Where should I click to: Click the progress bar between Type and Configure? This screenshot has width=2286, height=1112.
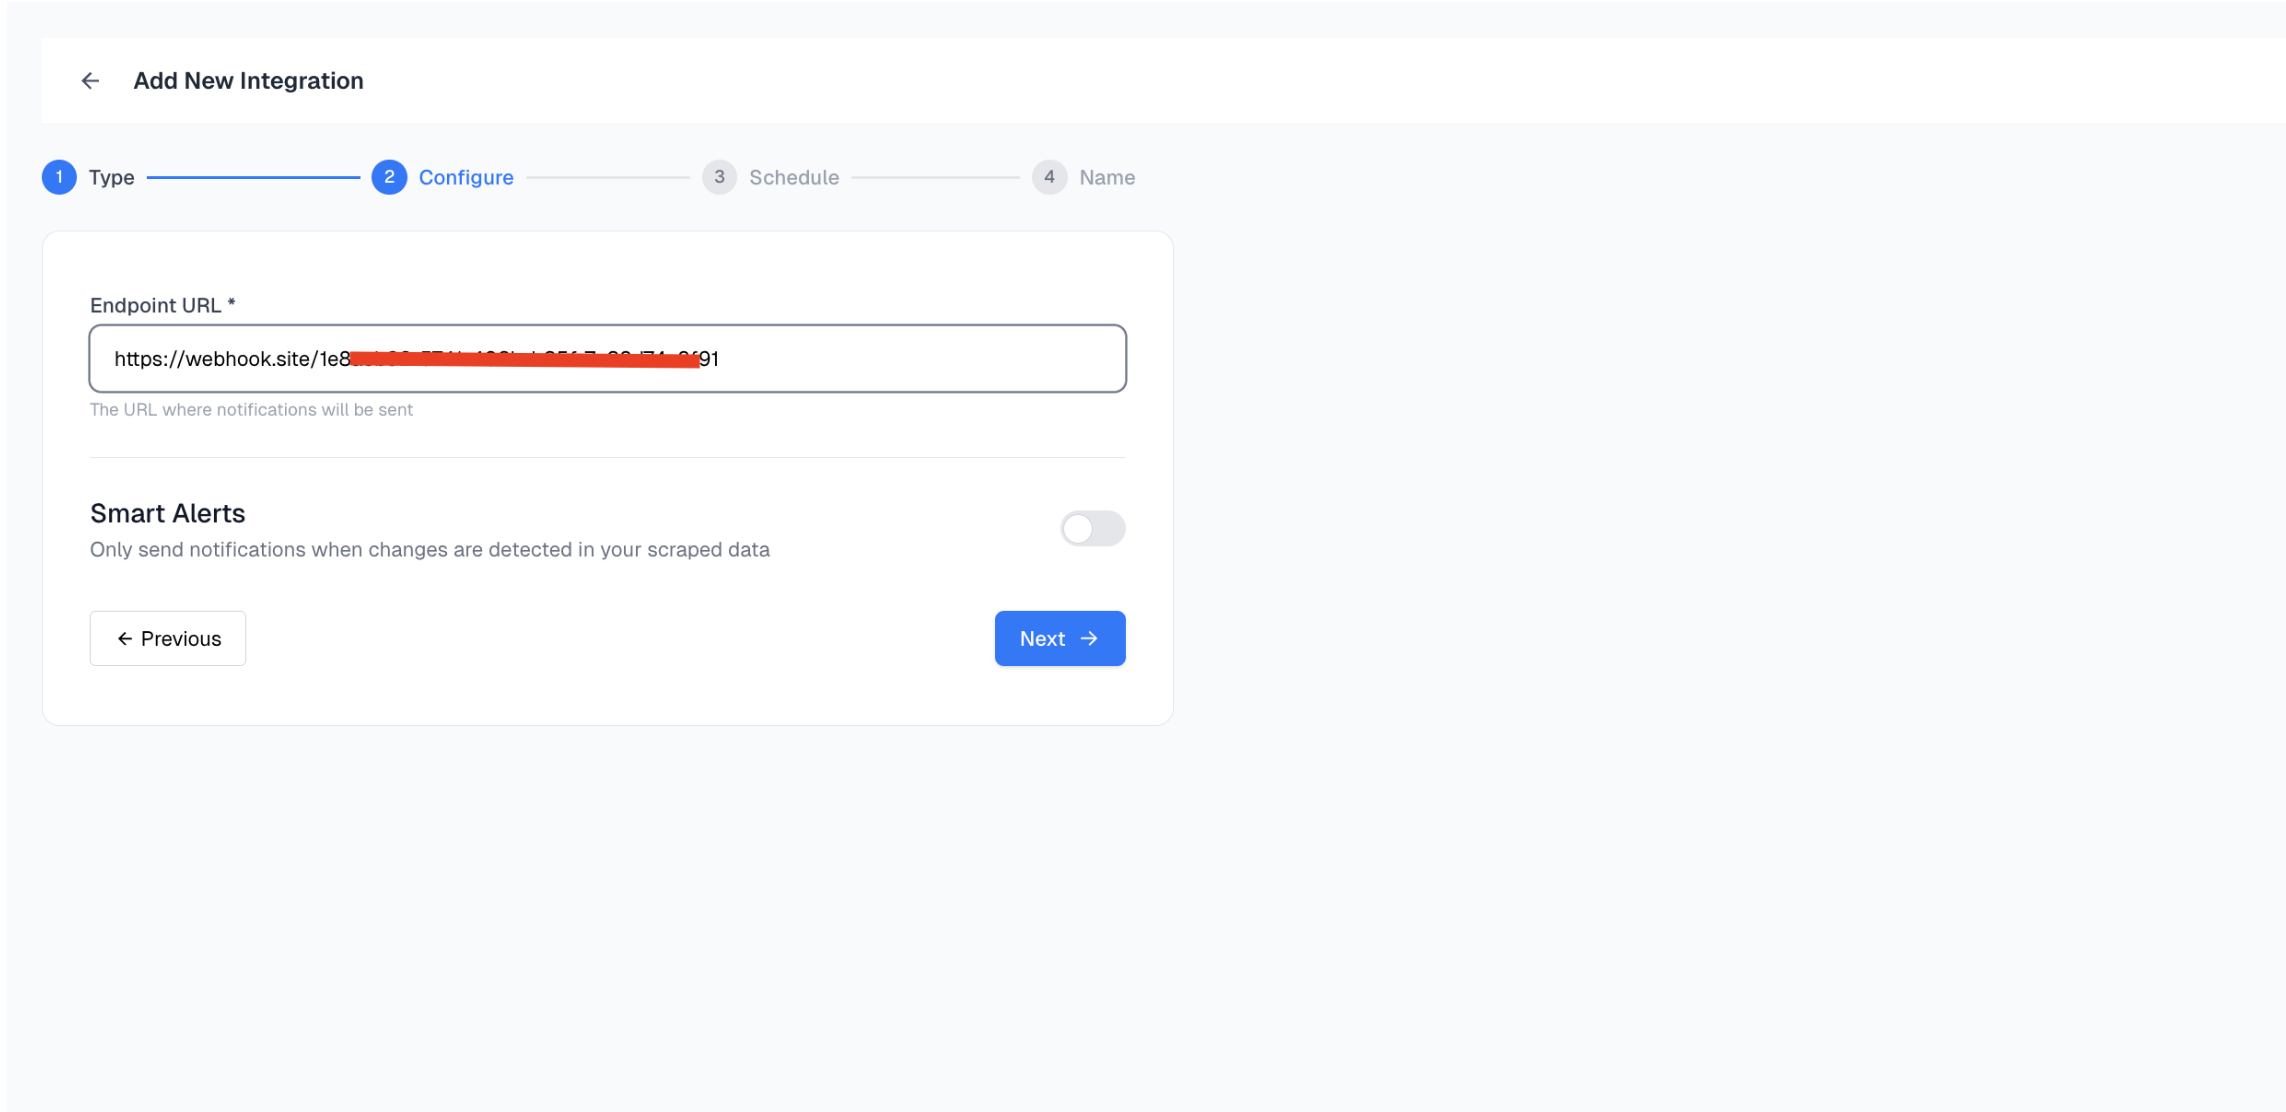[x=255, y=177]
